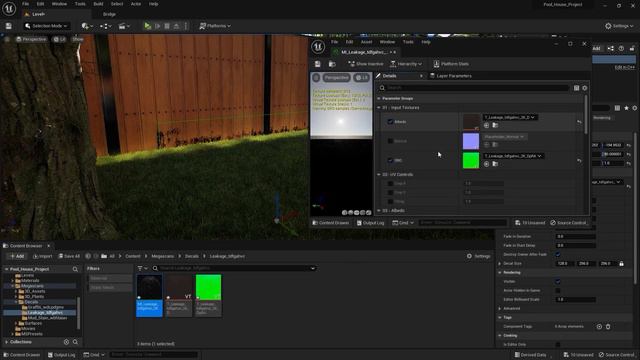Click the Add button in Content Browser
The height and width of the screenshot is (360, 640).
17,256
